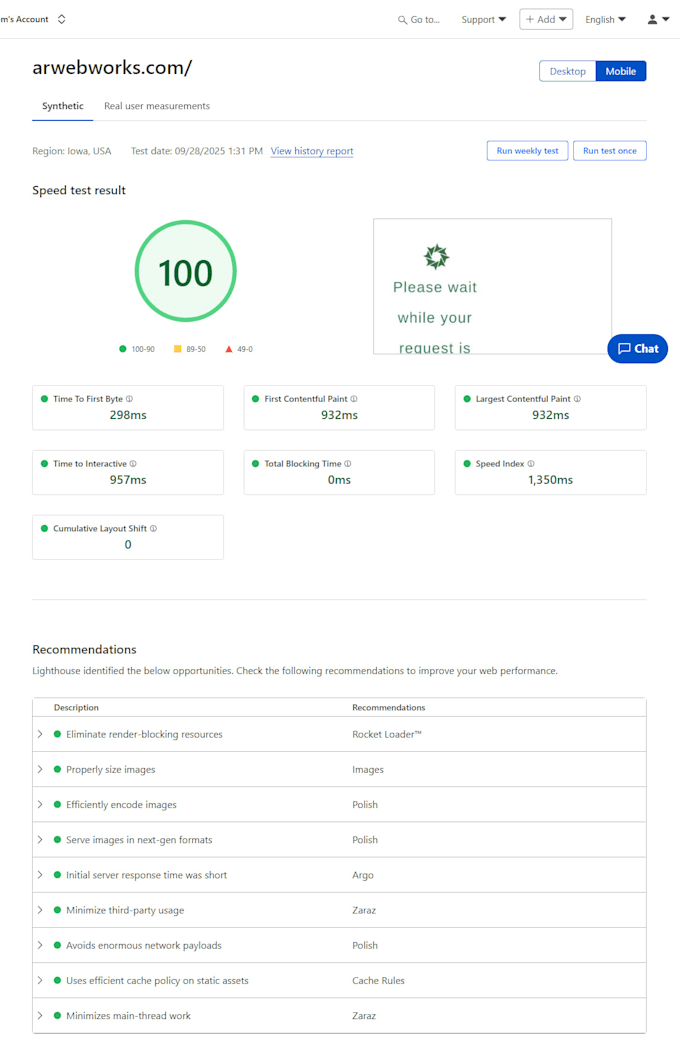
Task: Click the info icon beside First Contentful Paint
Action: (354, 399)
